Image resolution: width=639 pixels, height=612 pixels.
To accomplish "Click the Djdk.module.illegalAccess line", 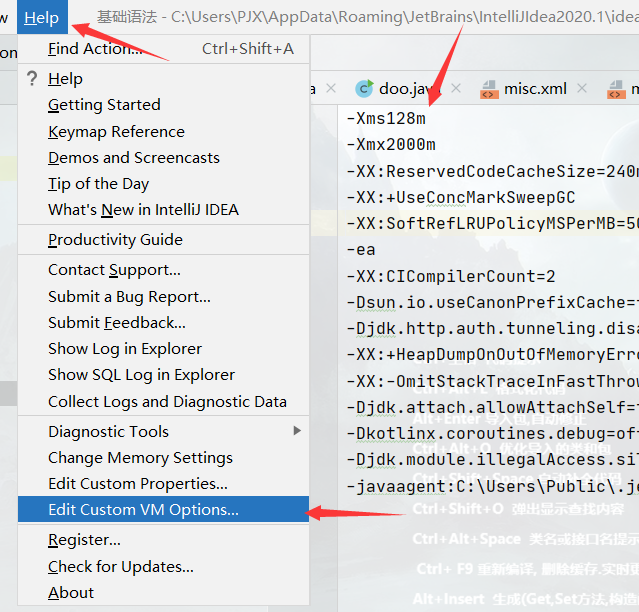I will pos(492,460).
